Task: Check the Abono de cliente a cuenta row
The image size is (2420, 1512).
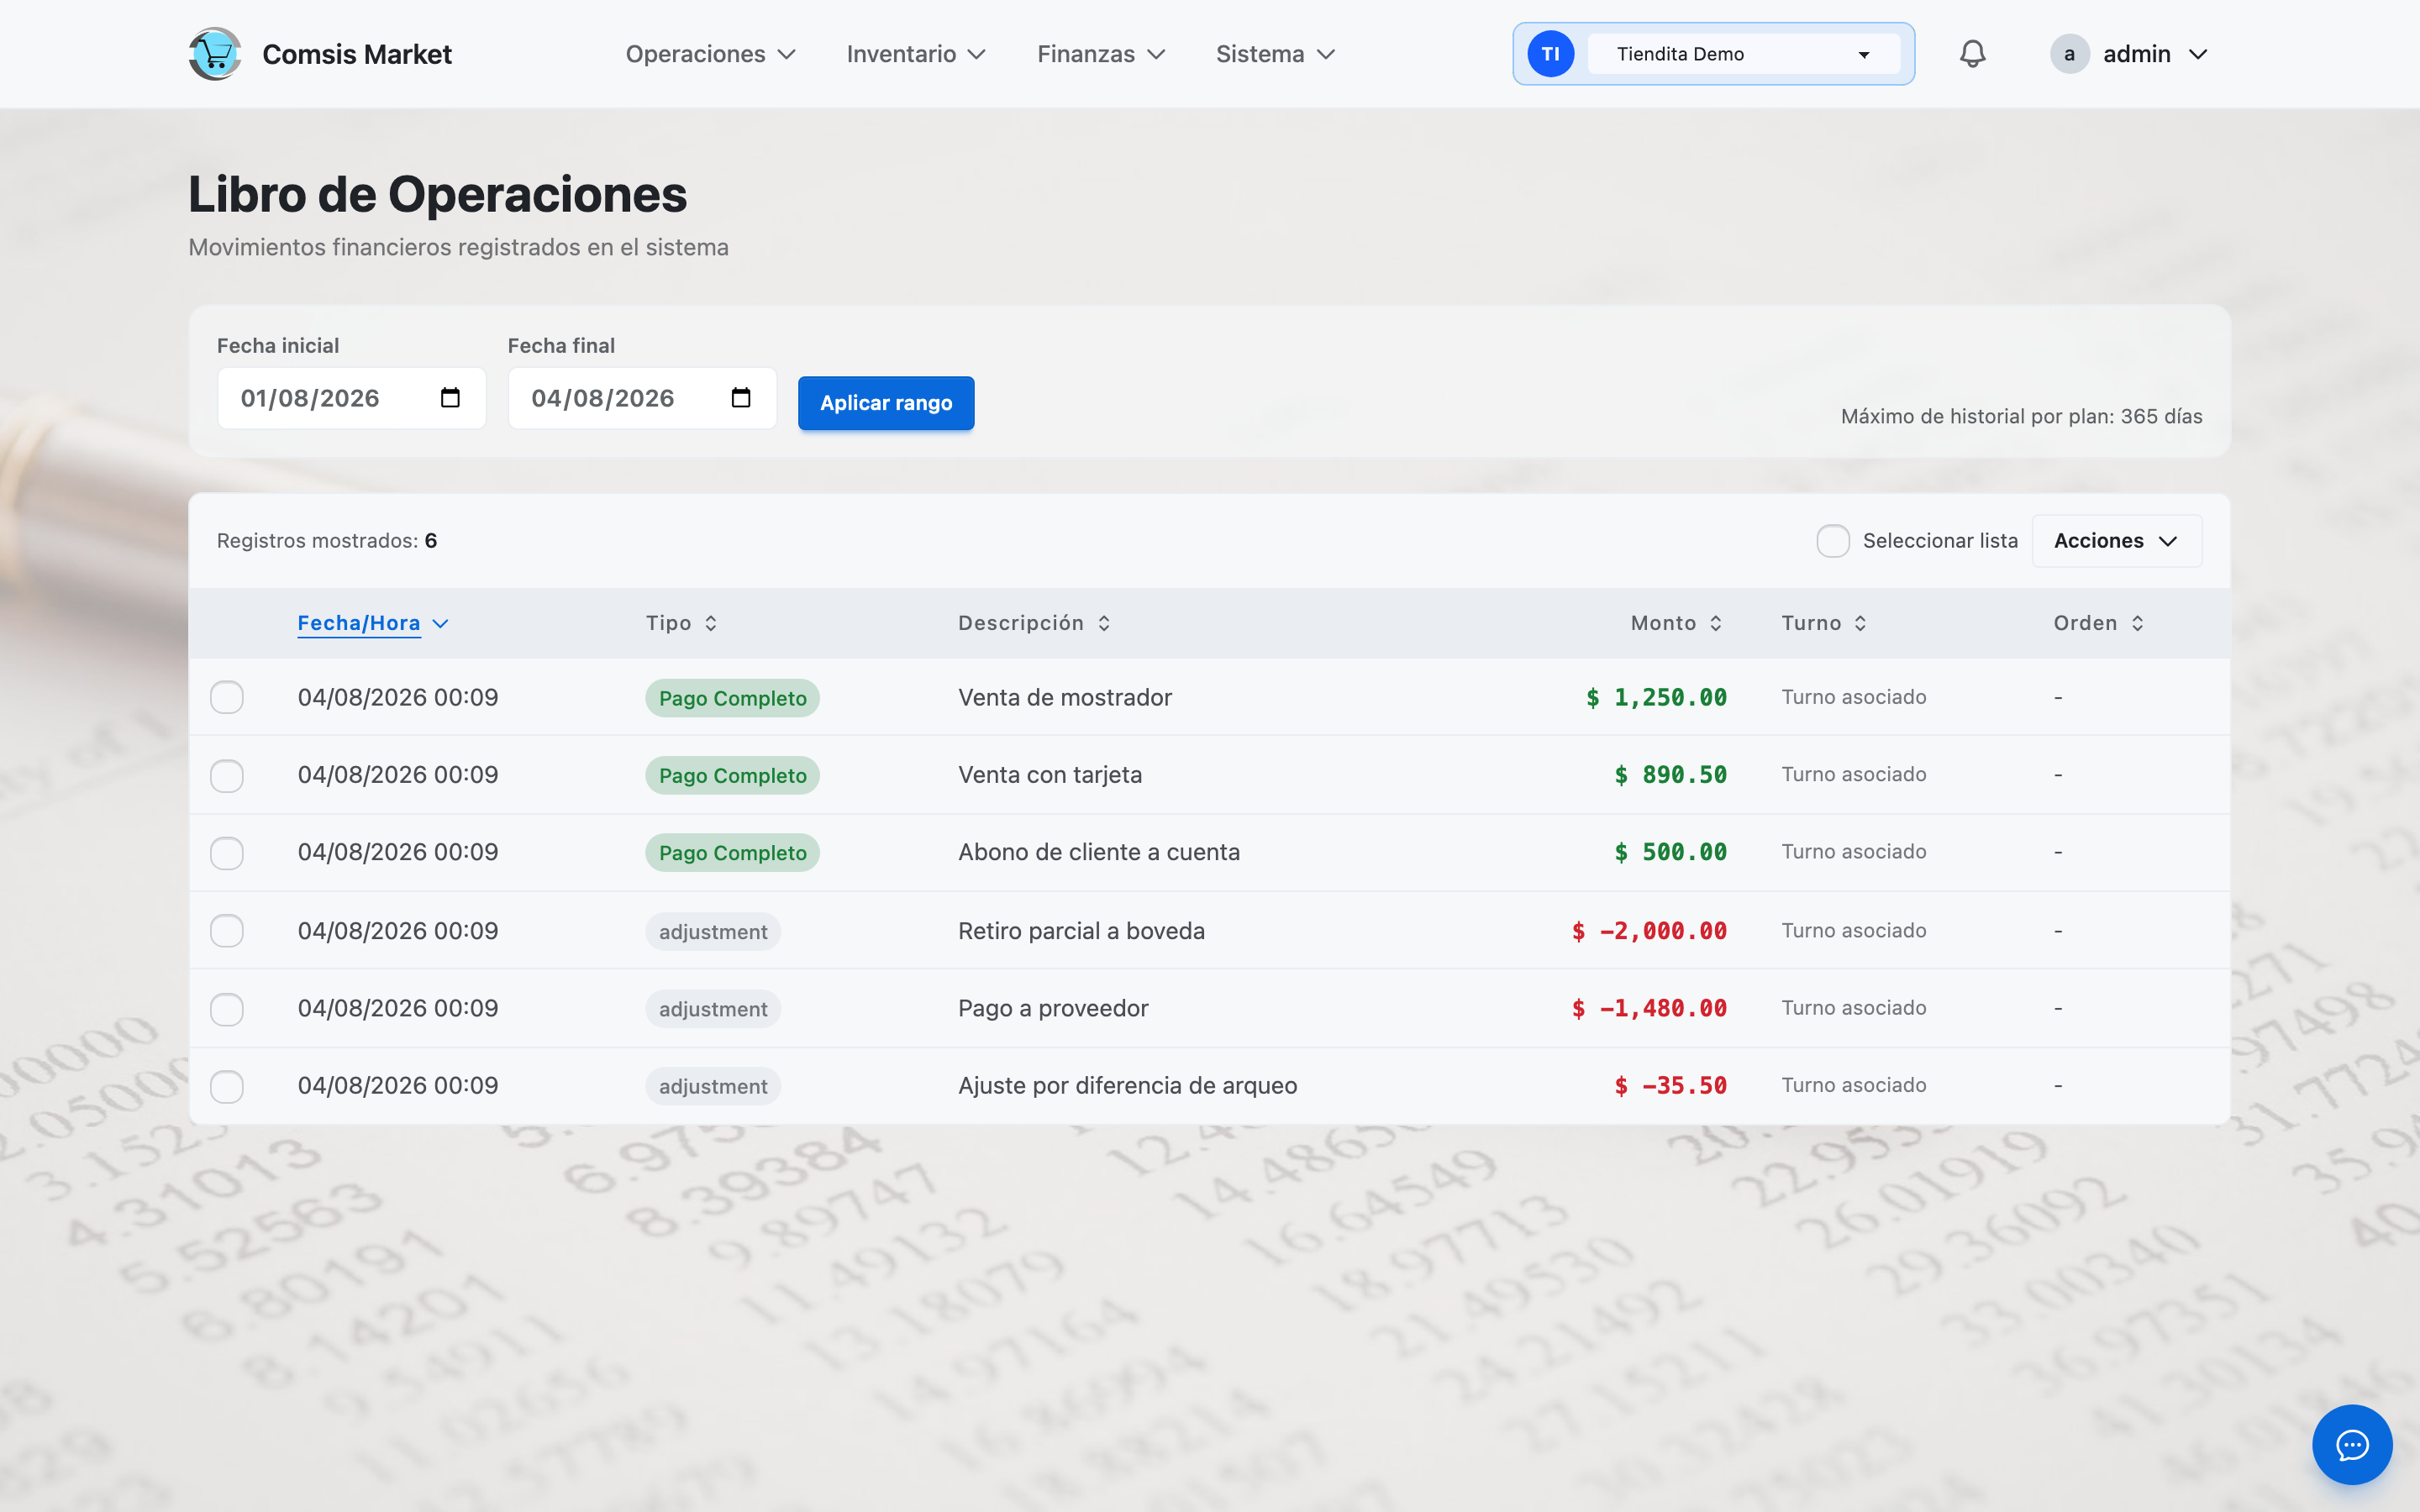Action: (x=227, y=853)
